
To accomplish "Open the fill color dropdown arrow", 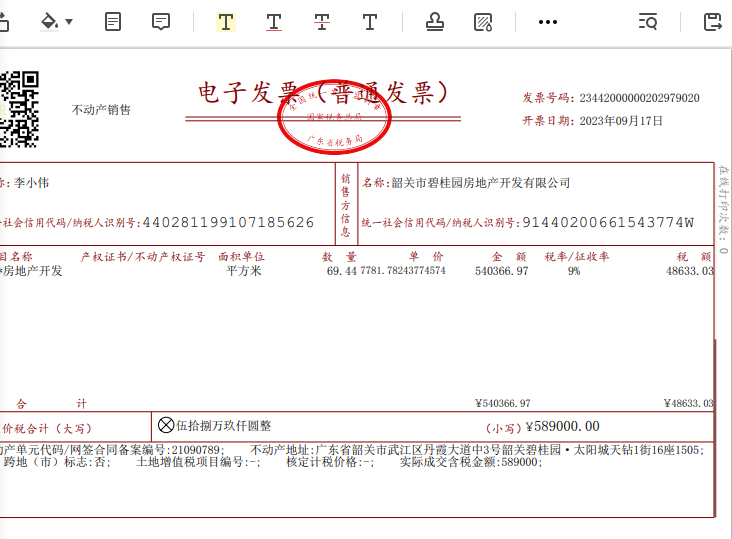I will coord(69,22).
